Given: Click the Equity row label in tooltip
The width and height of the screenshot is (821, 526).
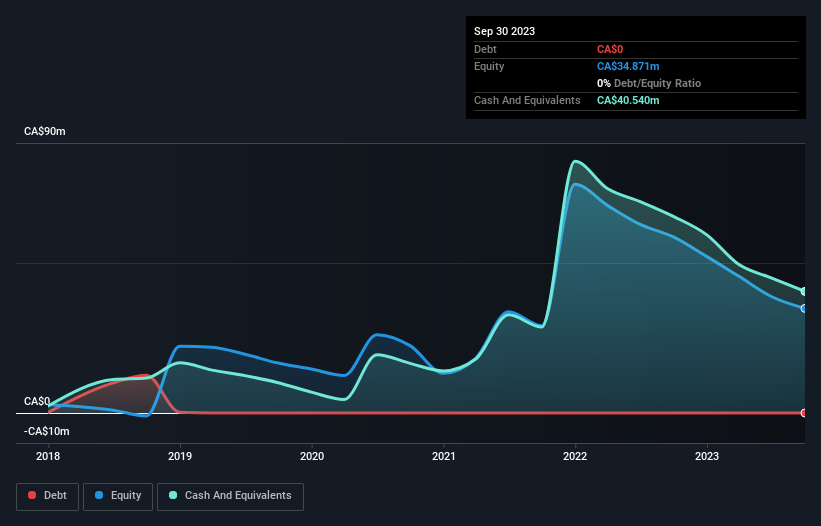Looking at the screenshot, I should tap(489, 66).
